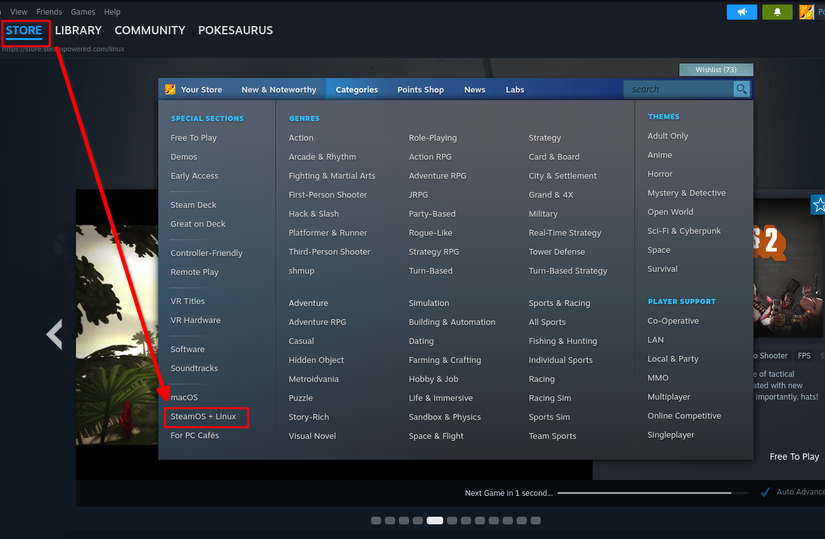Click the announcements megaphone icon
Screen dimensions: 825x539
coord(741,12)
